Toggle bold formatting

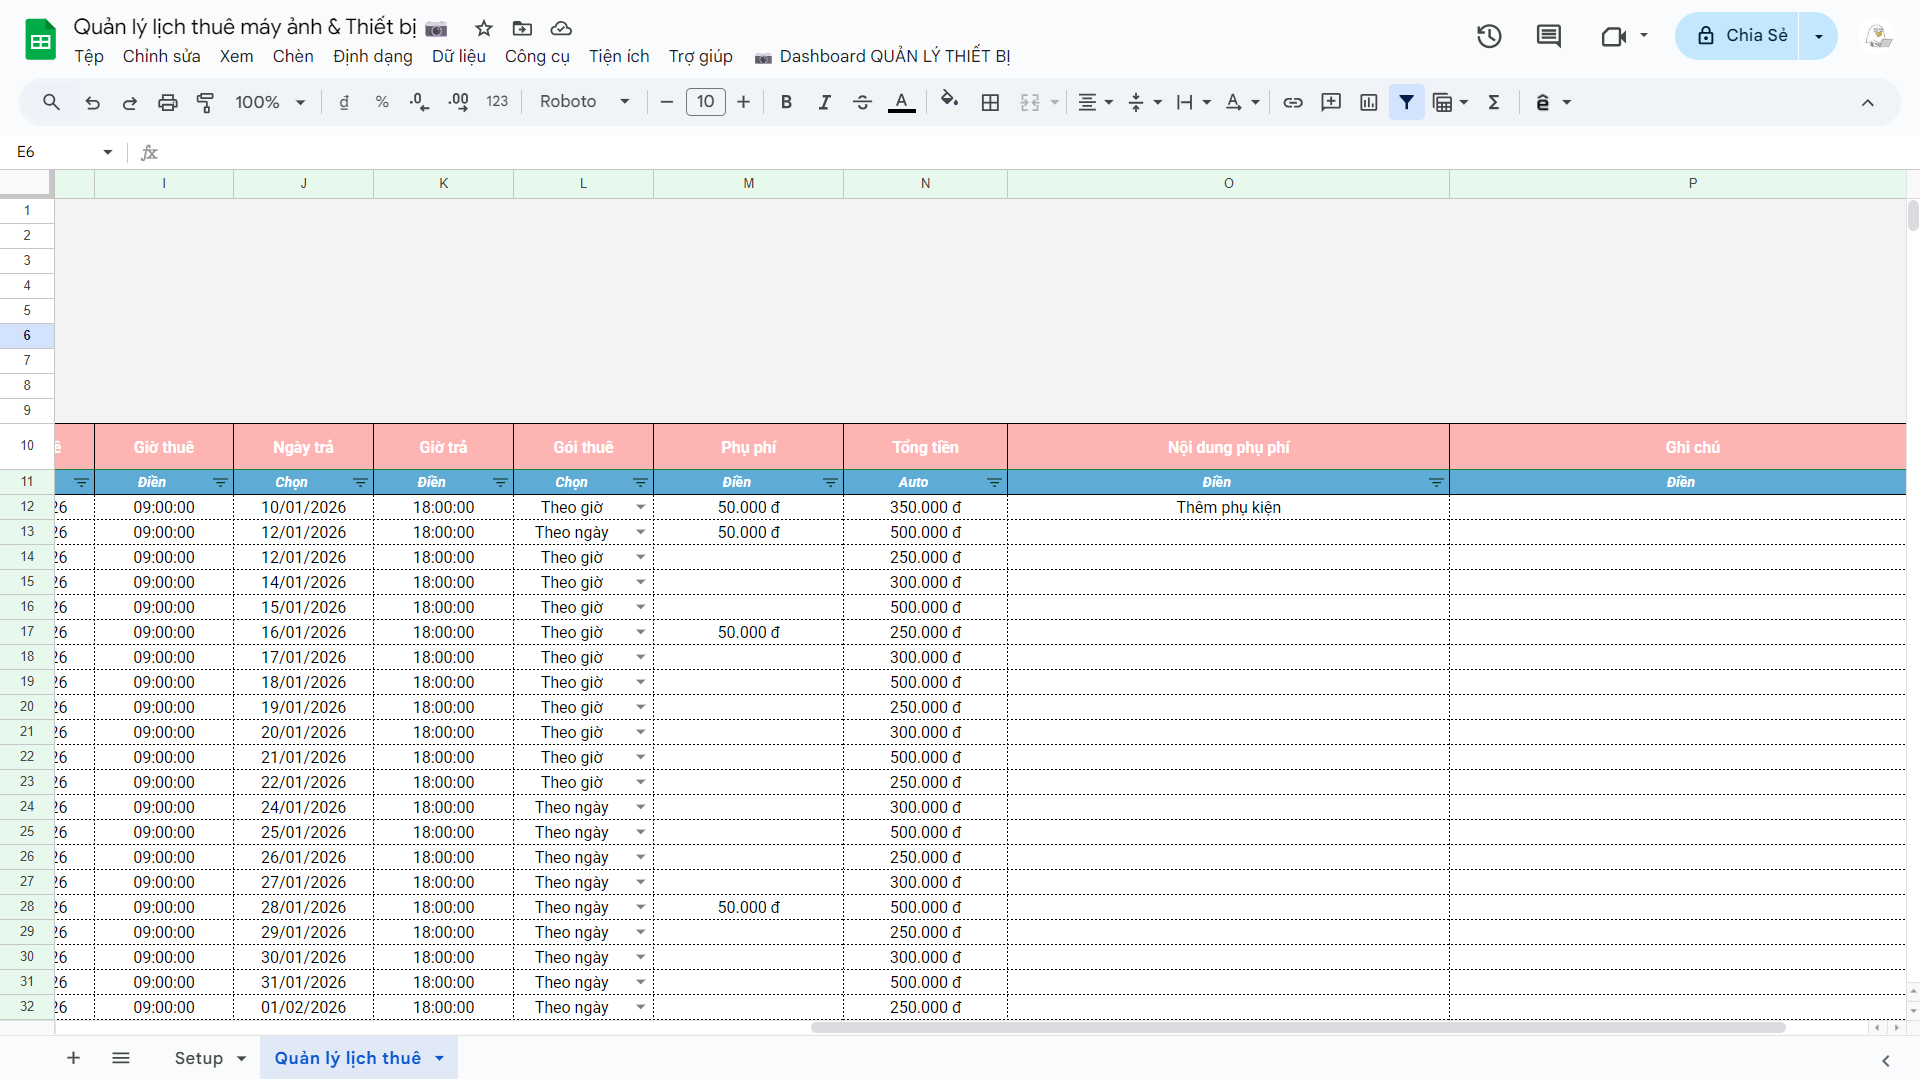pos(786,102)
